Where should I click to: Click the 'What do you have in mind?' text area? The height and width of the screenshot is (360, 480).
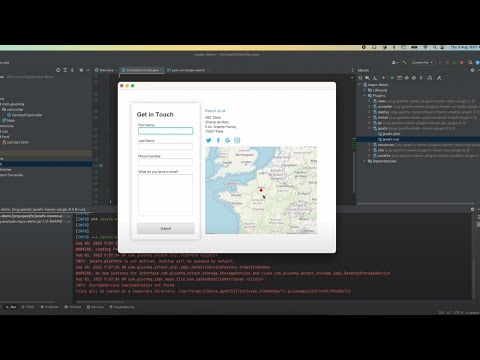pyautogui.click(x=165, y=195)
